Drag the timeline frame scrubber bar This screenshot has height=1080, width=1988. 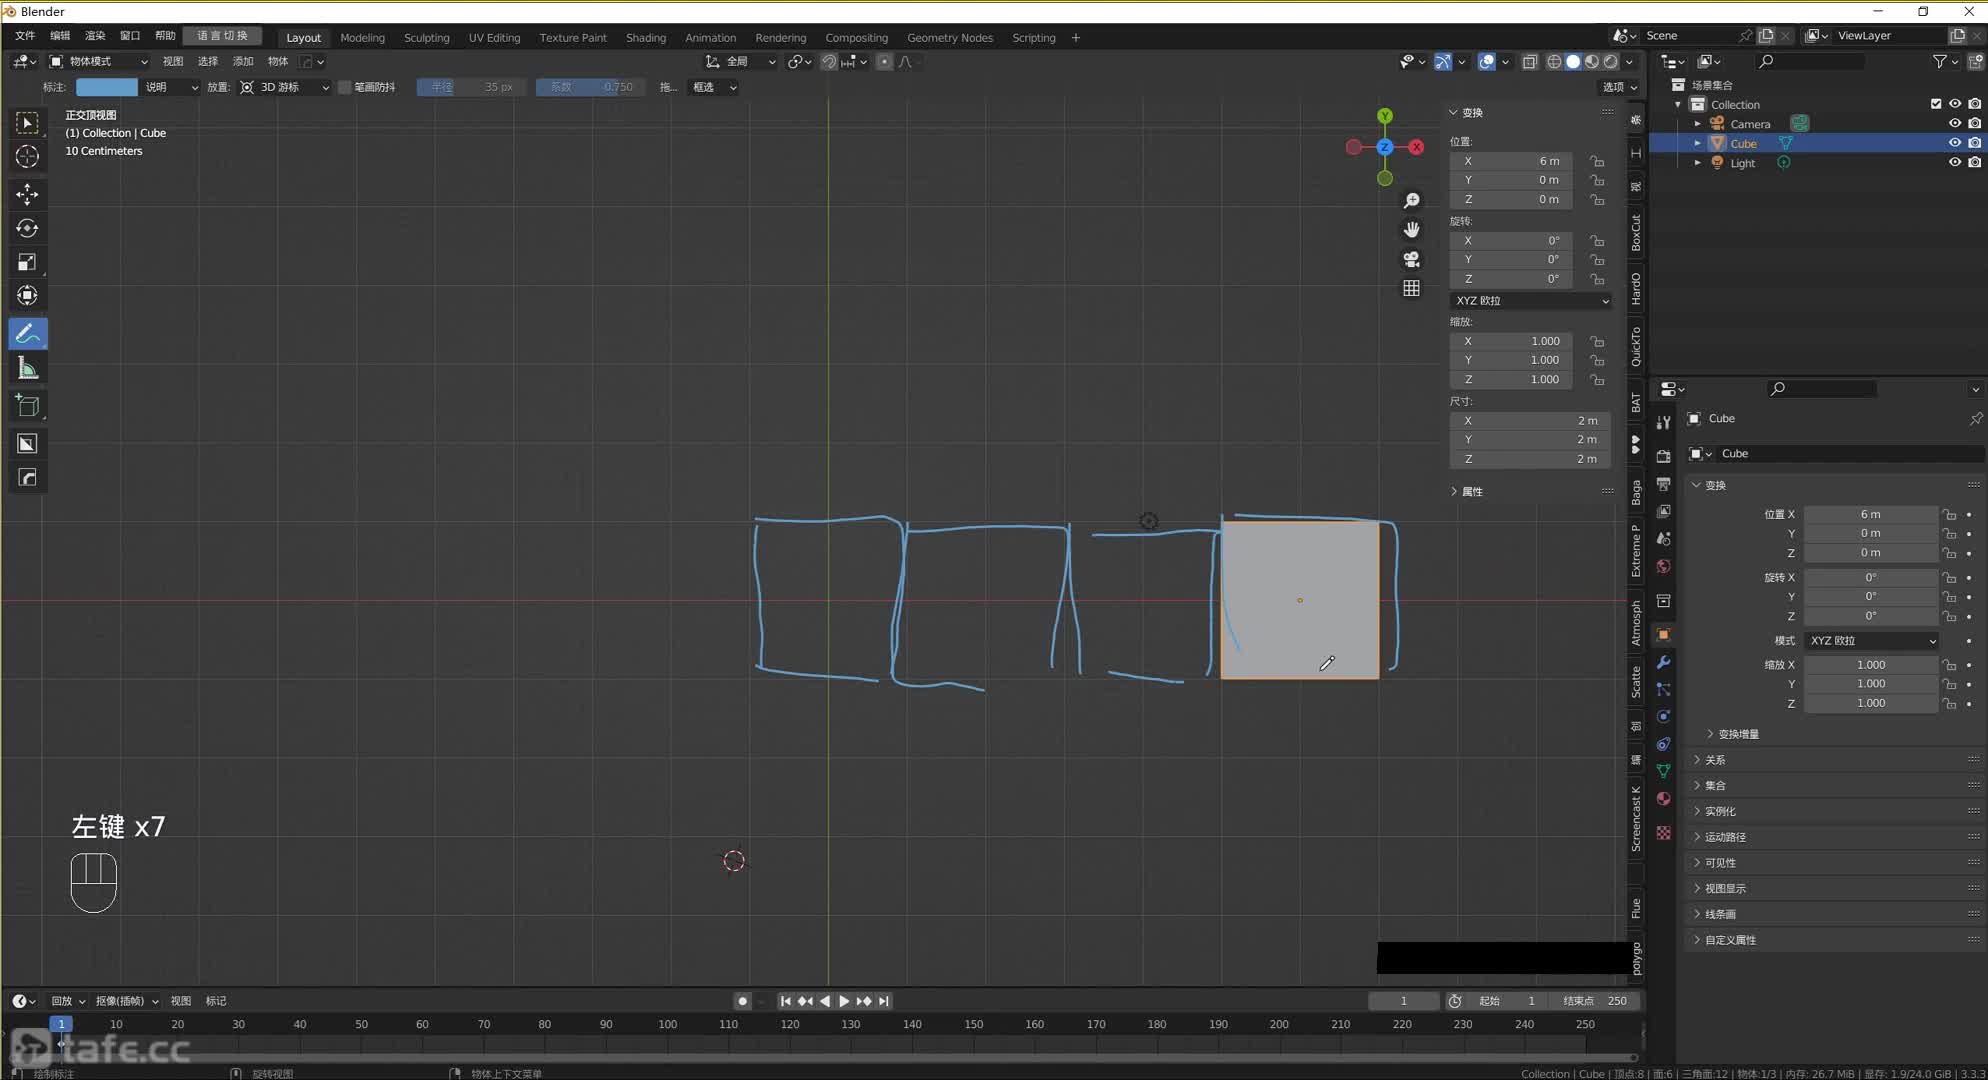click(x=61, y=1024)
